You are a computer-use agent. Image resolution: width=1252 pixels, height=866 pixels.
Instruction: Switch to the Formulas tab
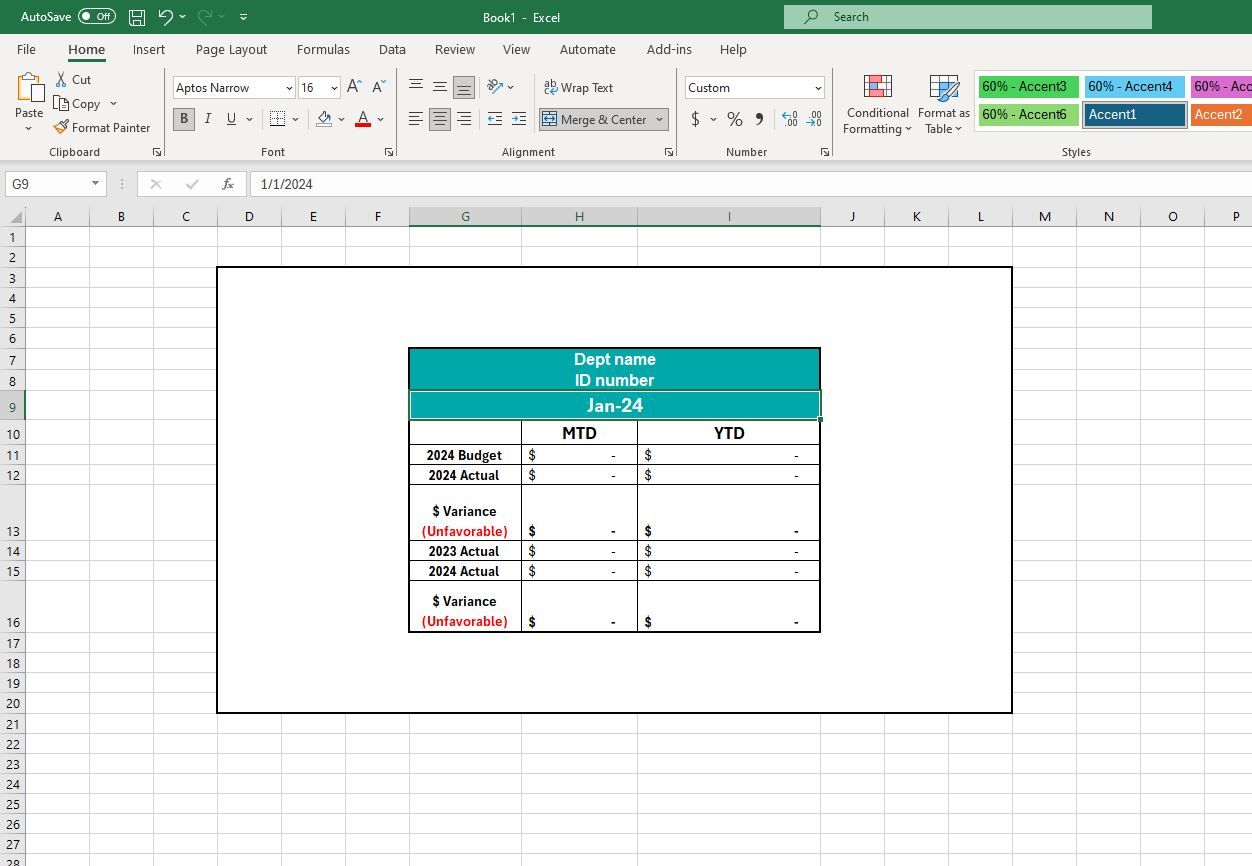click(323, 49)
